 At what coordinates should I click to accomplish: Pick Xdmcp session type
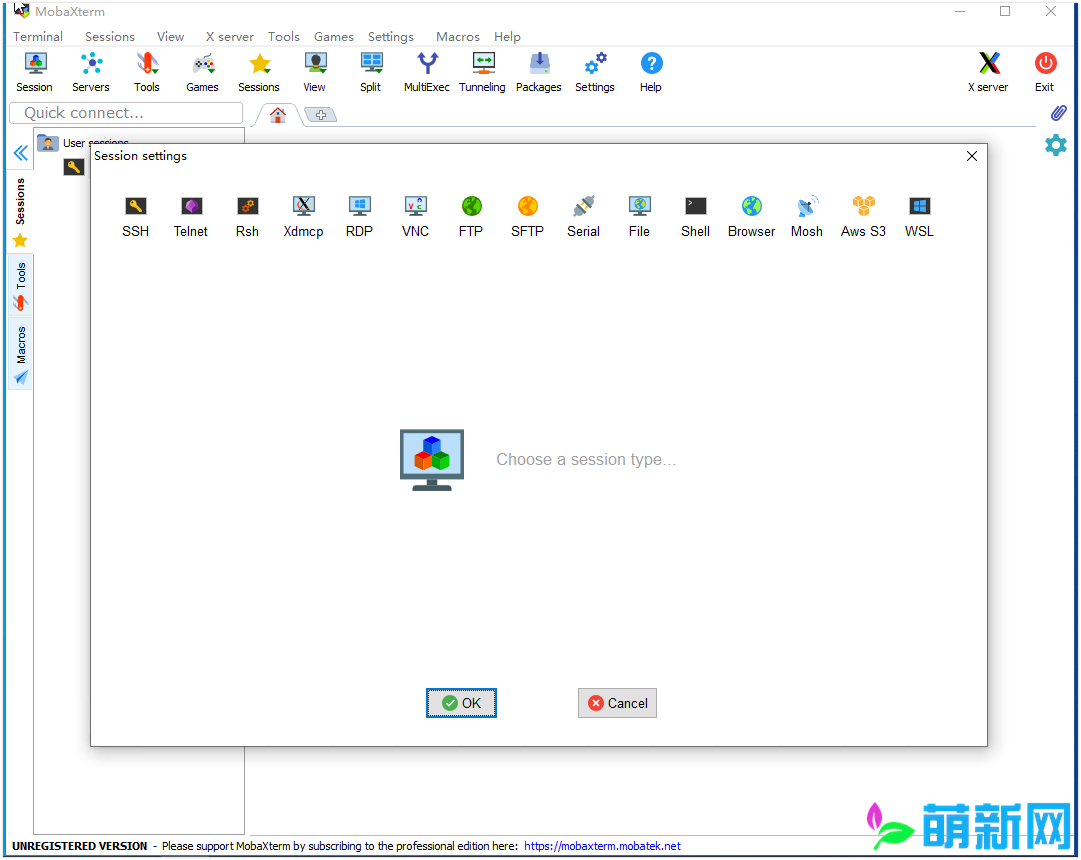303,217
